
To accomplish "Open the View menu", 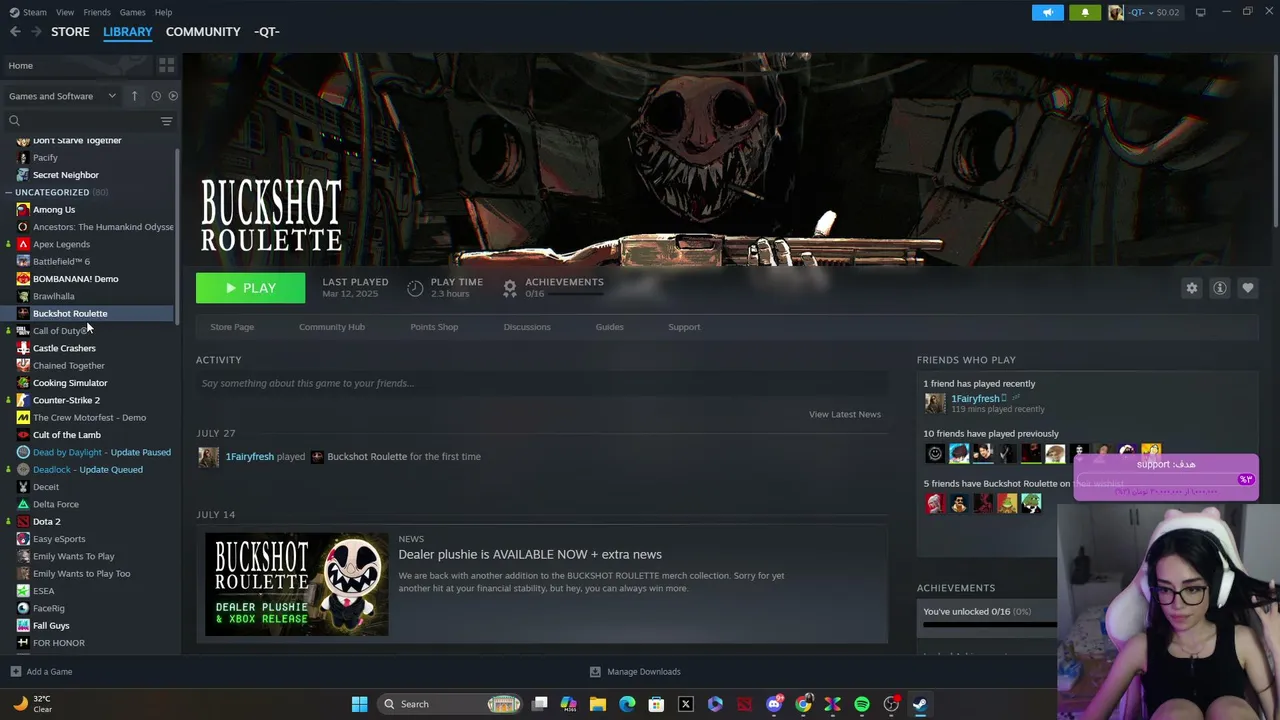I will click(x=65, y=12).
